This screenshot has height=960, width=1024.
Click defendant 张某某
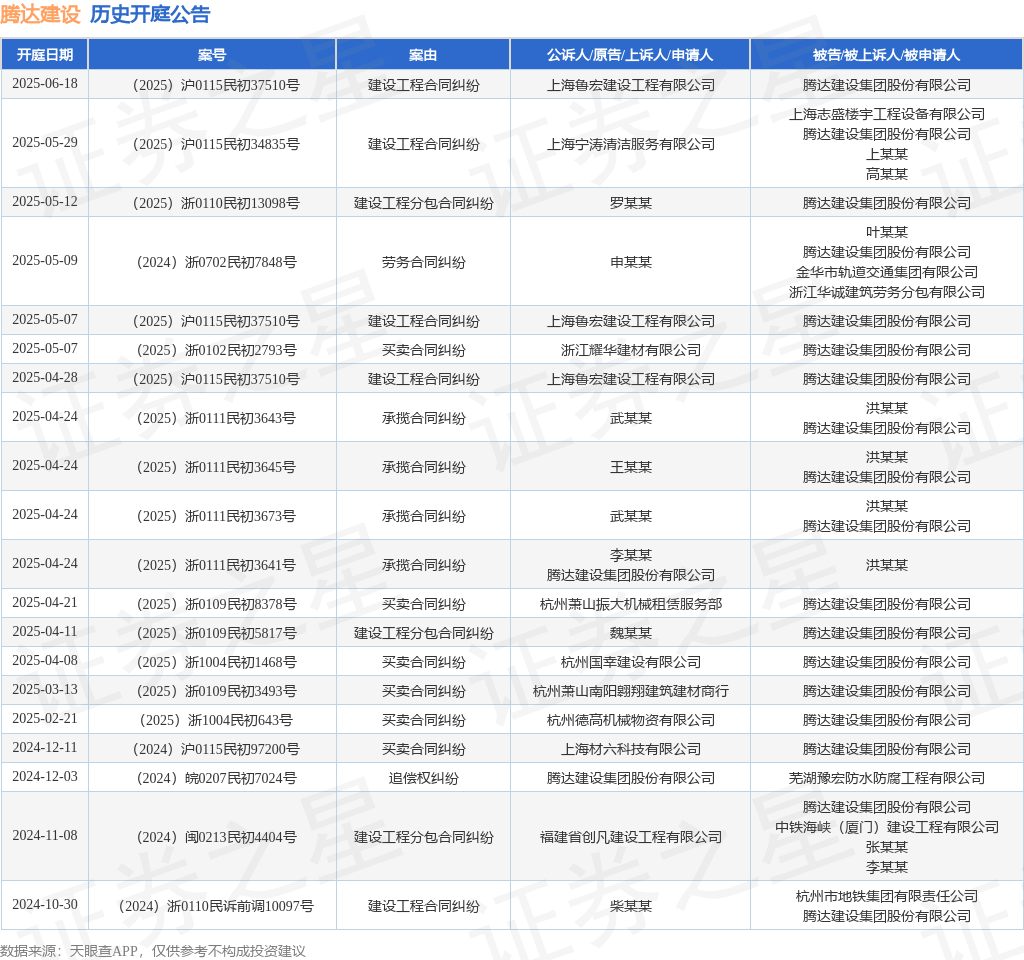887,847
